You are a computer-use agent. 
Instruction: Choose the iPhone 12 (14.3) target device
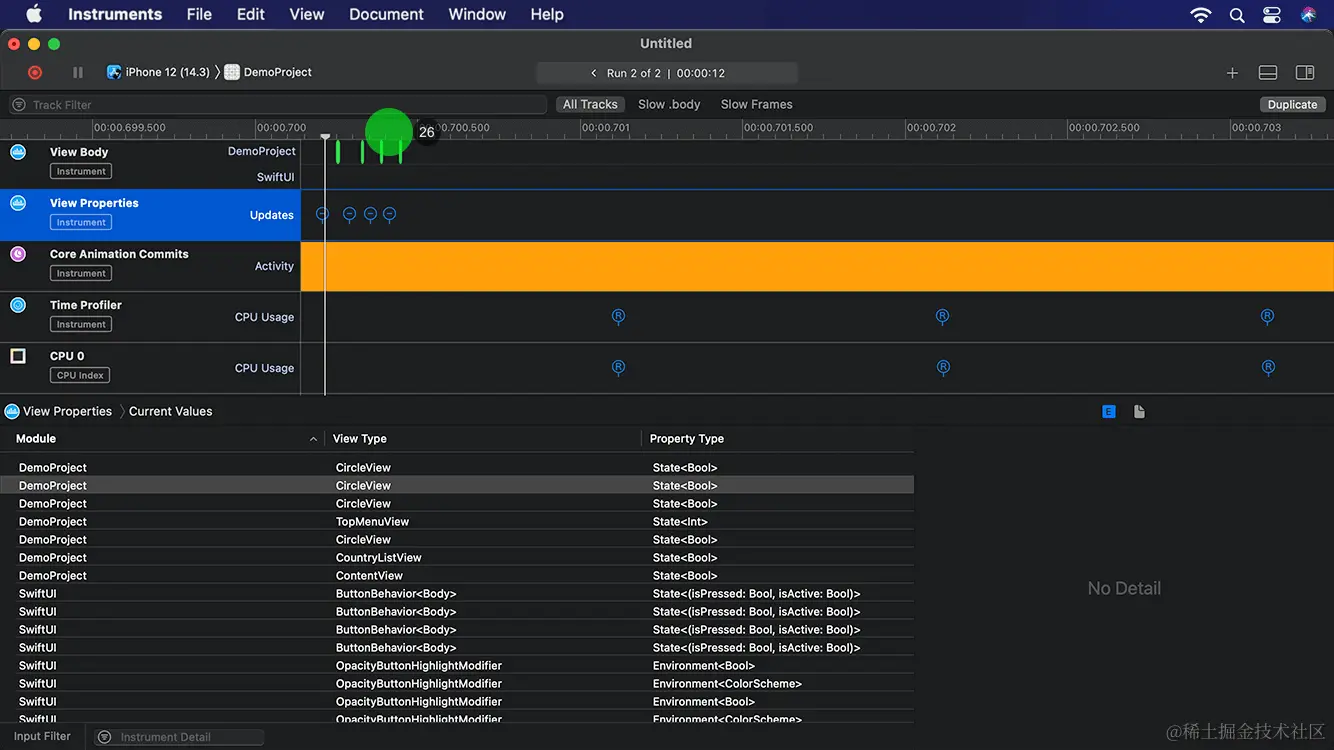[158, 72]
